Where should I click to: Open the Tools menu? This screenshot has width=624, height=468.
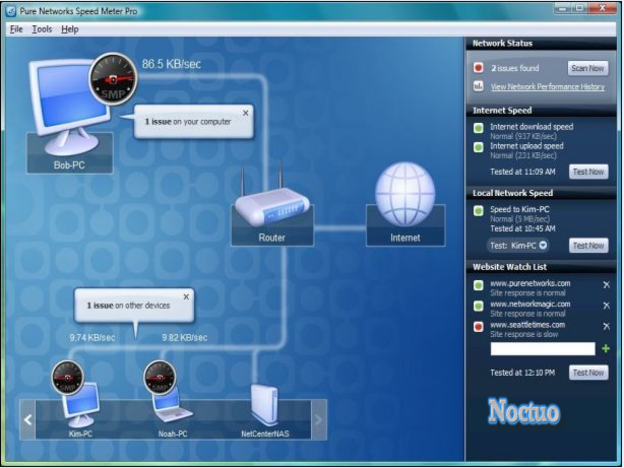[42, 29]
